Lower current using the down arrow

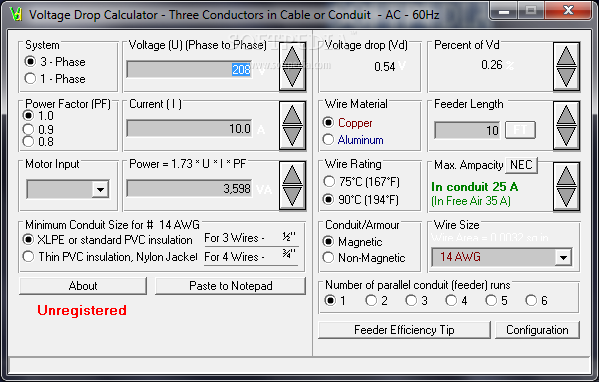coord(292,137)
